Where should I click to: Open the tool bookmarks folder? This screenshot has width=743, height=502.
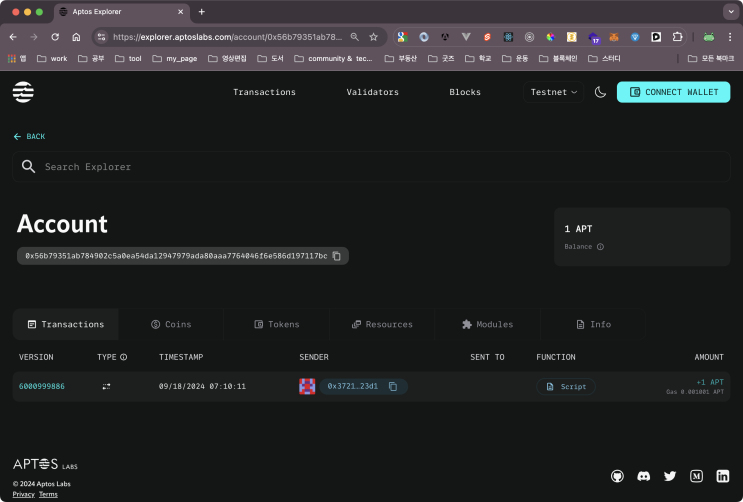click(128, 58)
